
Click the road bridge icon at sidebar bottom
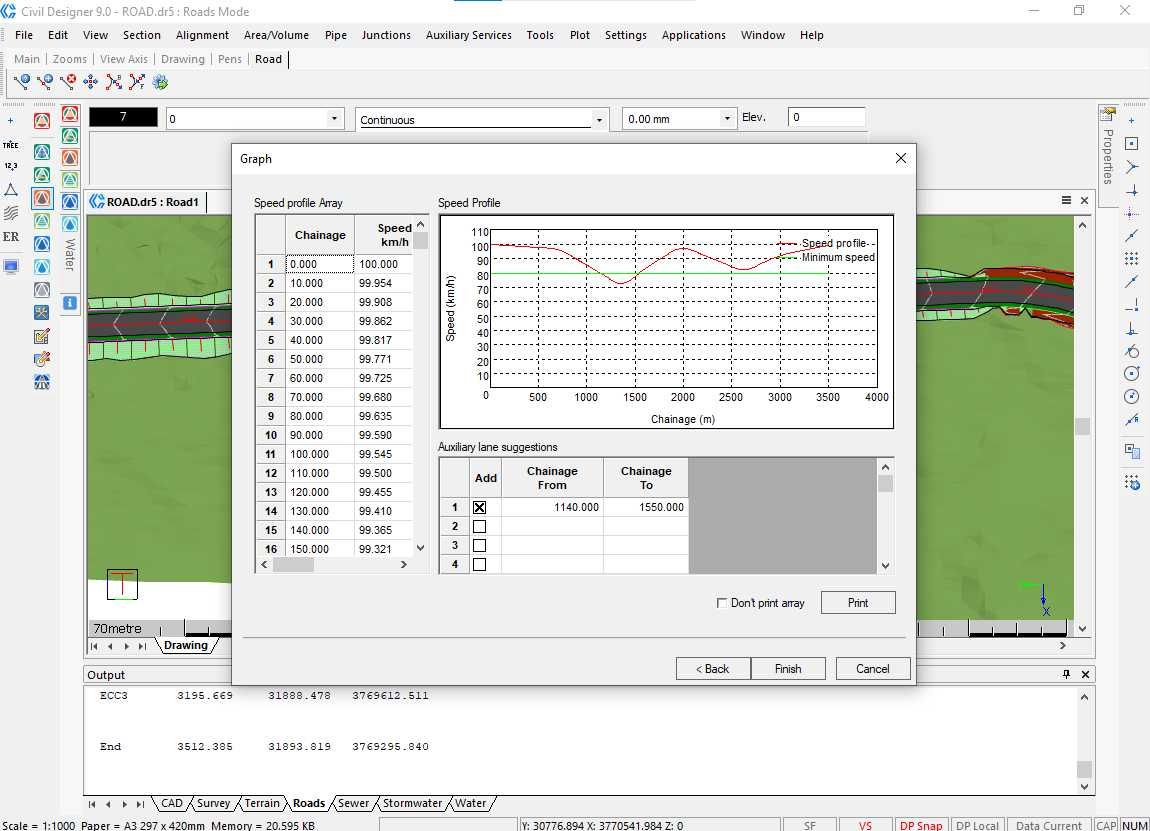tap(42, 381)
